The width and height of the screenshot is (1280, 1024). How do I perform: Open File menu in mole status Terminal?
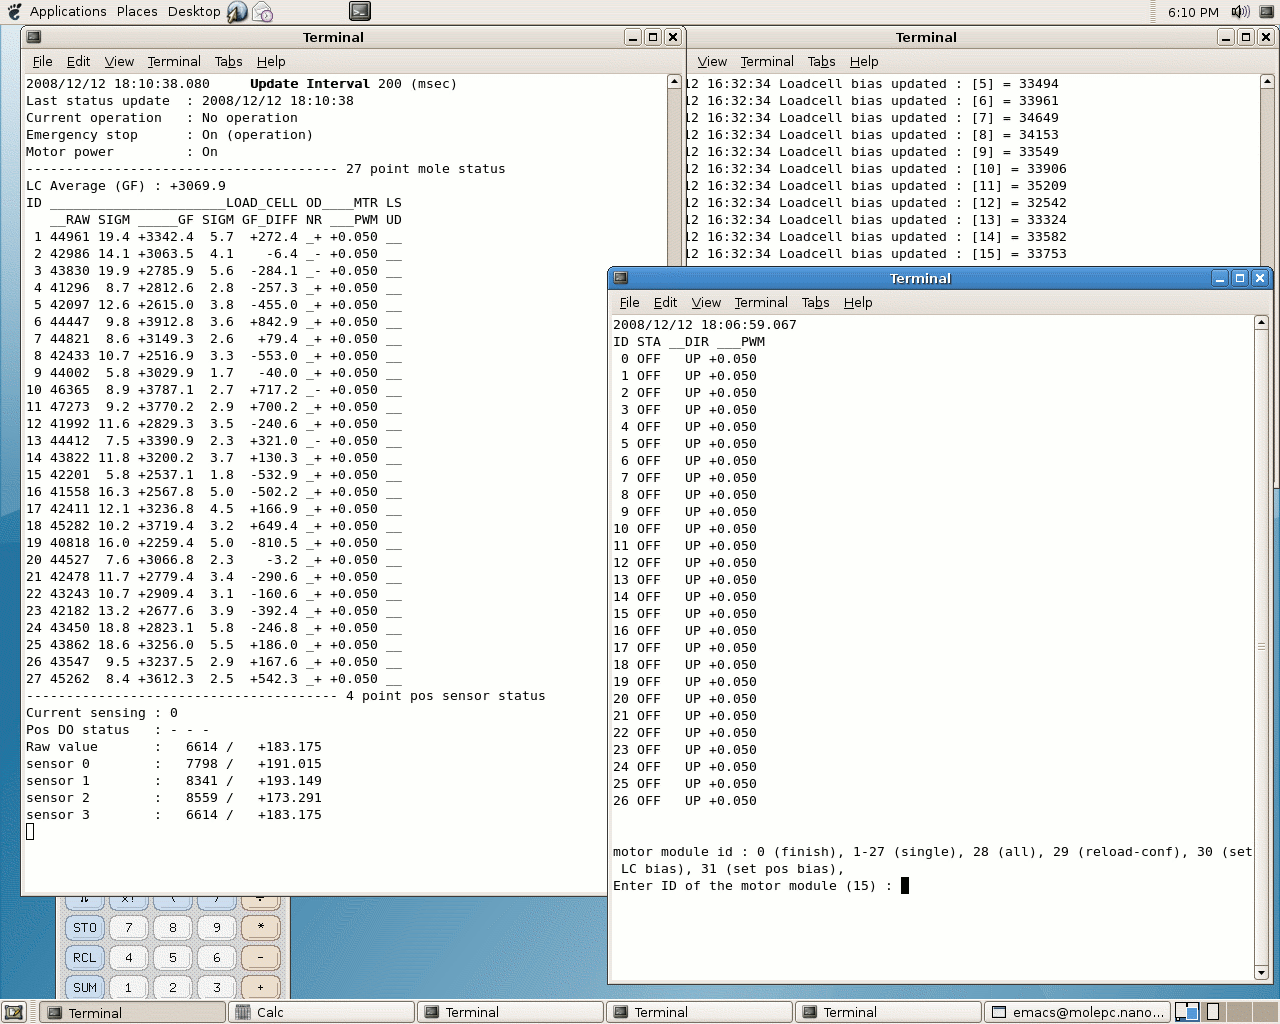(43, 61)
